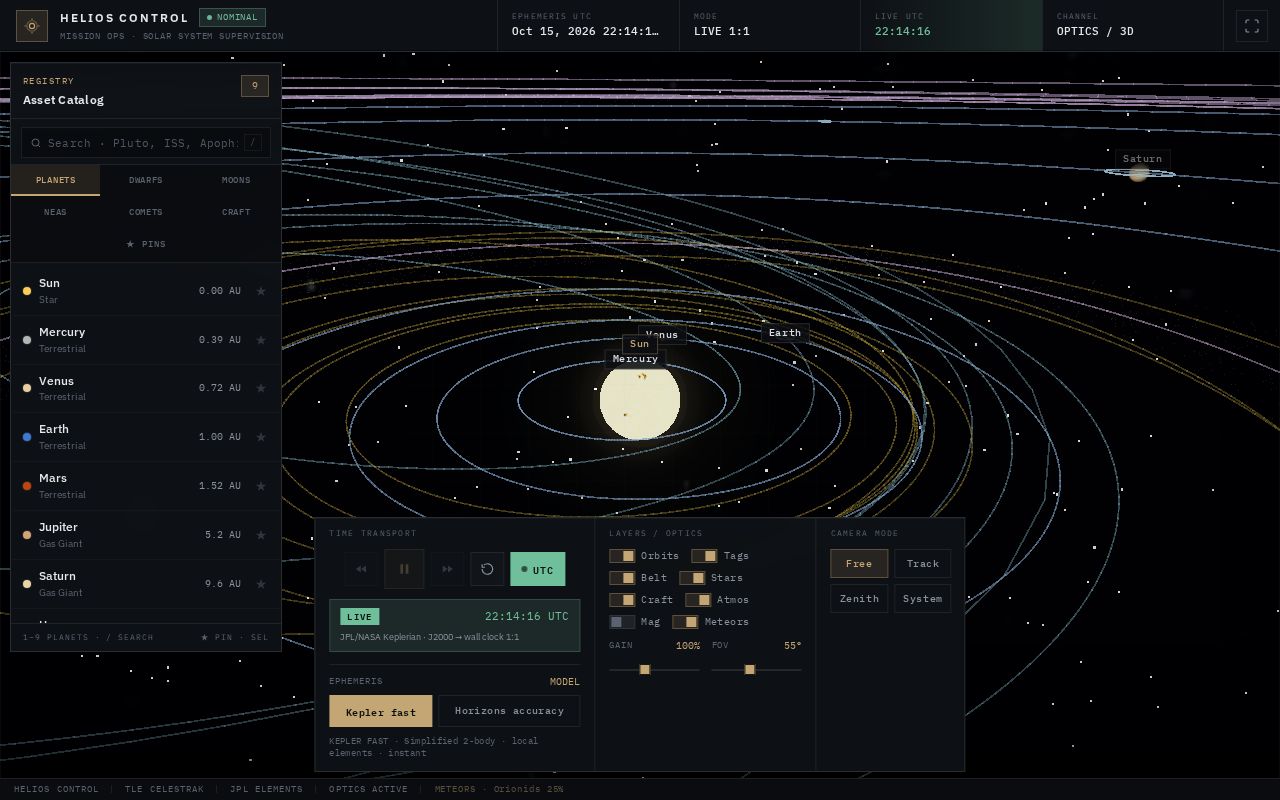Toggle the Orbits layer switch
The image size is (1280, 800).
(622, 556)
